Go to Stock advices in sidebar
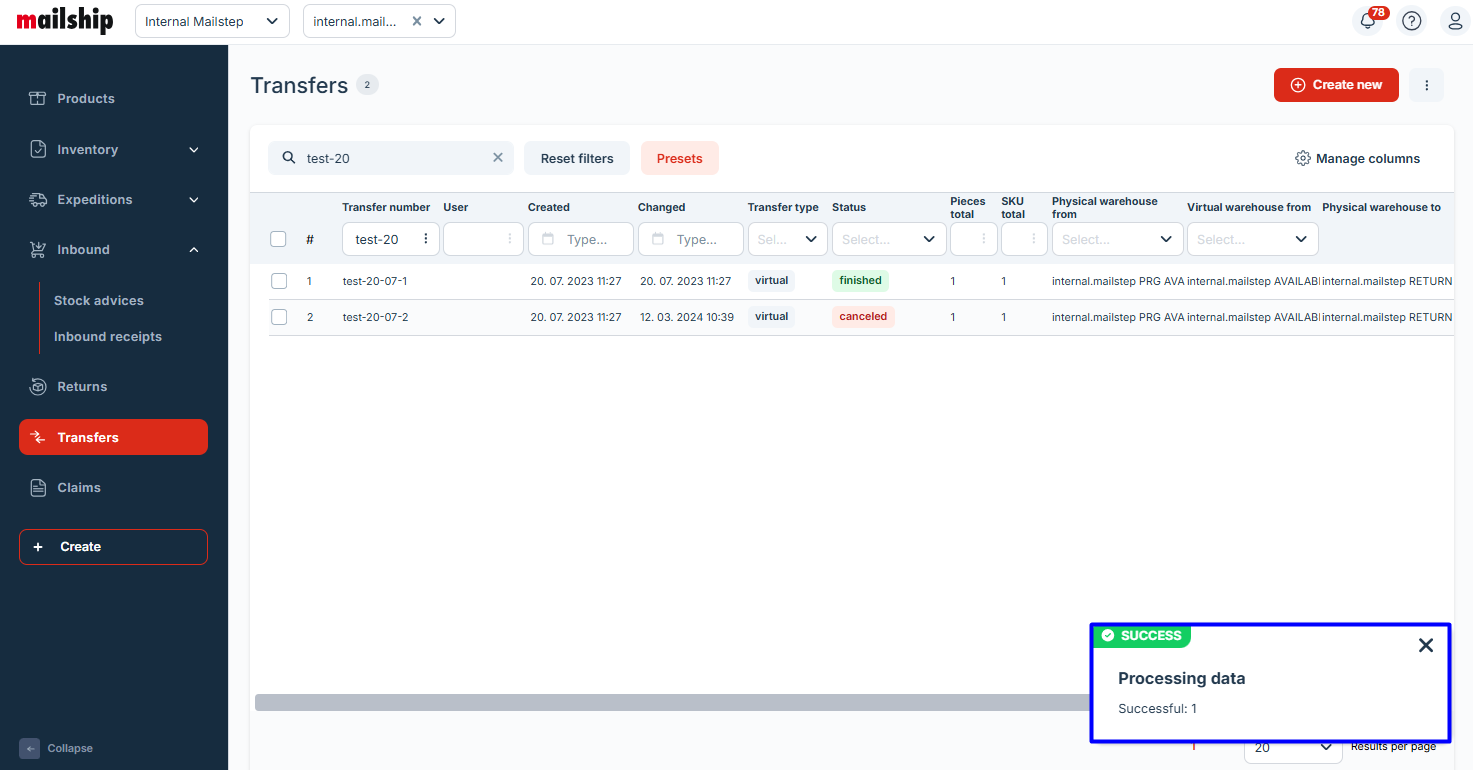Screen dimensions: 1473x770 pyautogui.click(x=99, y=300)
